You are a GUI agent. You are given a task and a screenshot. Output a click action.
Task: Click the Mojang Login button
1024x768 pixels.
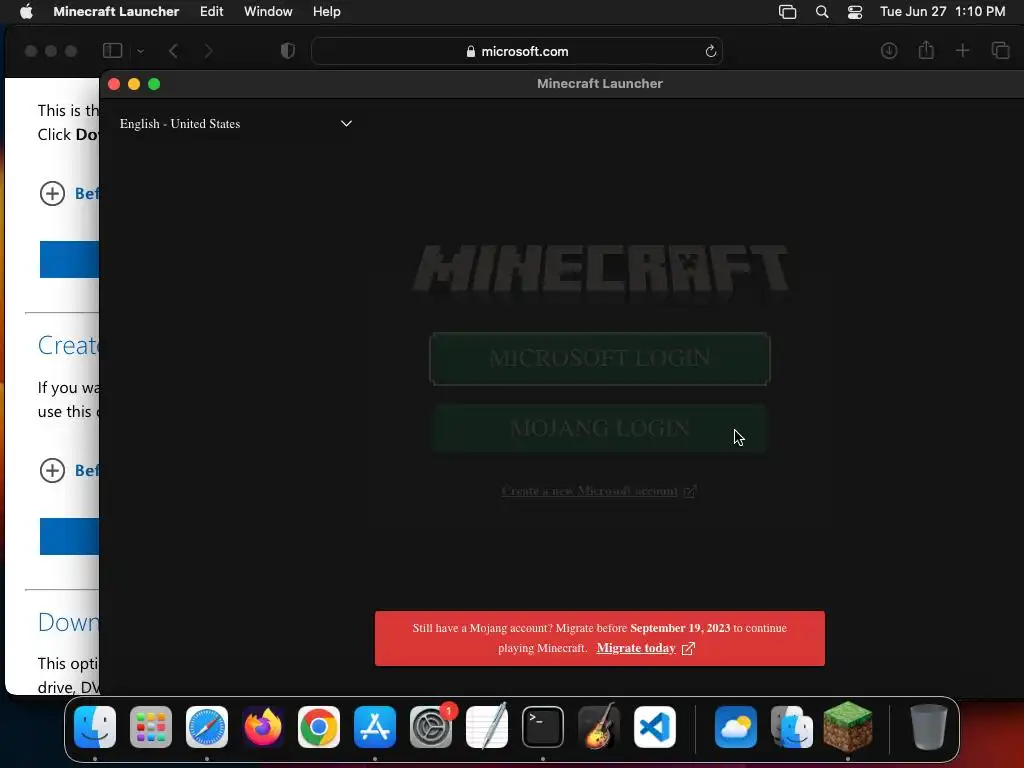click(600, 428)
